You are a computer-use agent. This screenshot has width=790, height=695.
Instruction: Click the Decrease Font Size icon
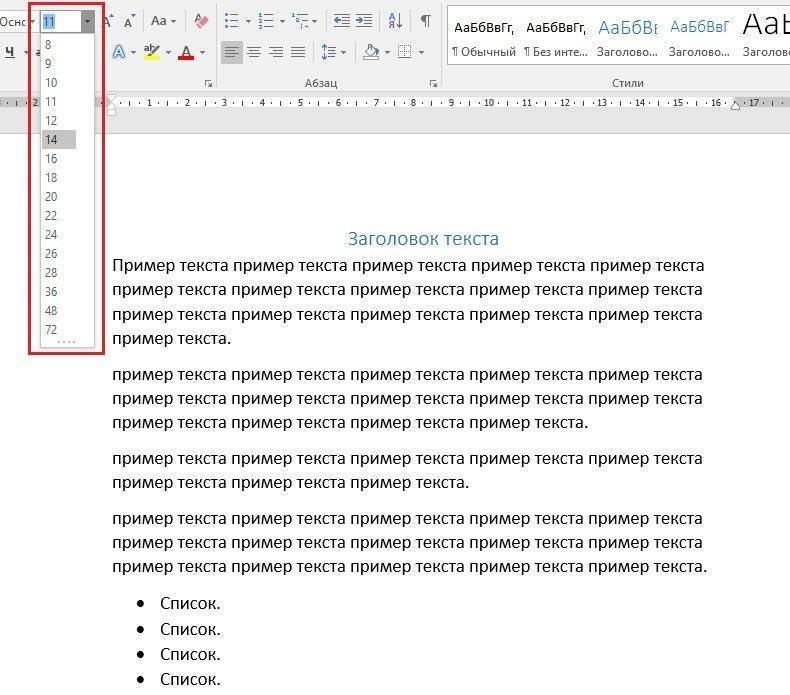point(129,21)
